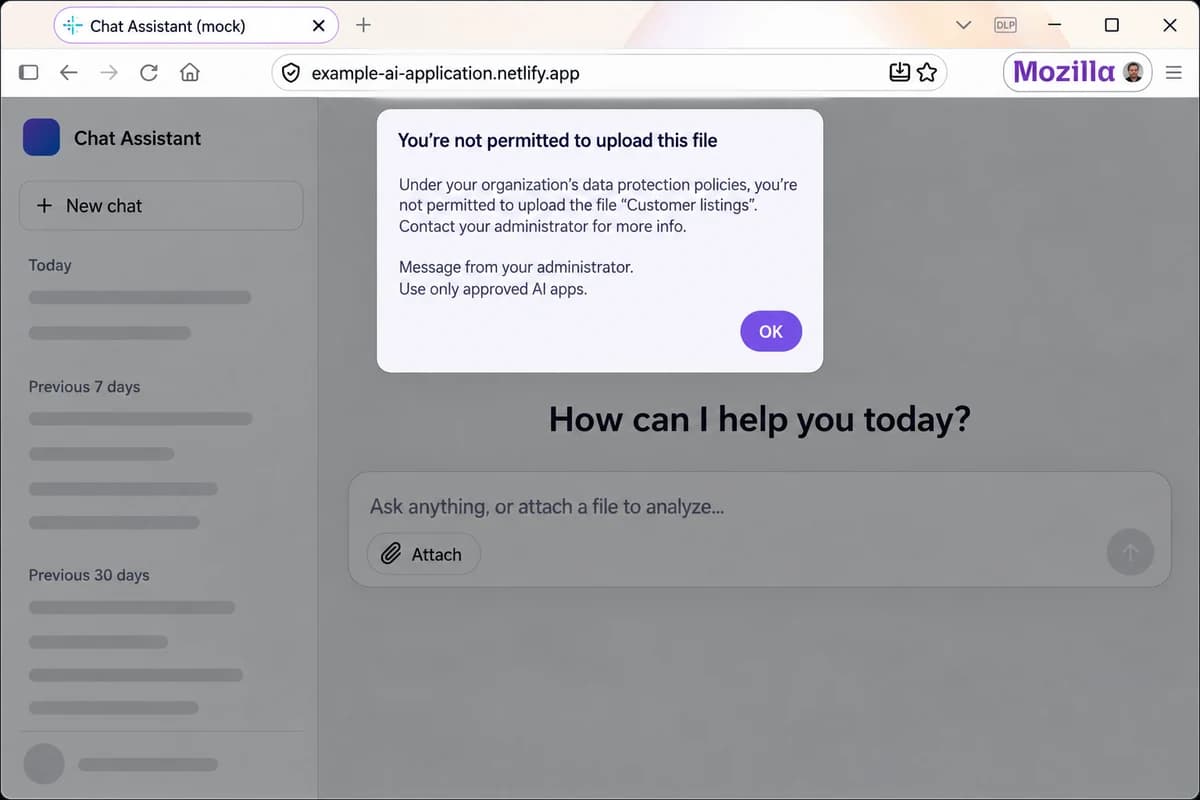Screen dimensions: 1200x800
Task: Toggle the sidebar panel icon
Action: pyautogui.click(x=29, y=72)
